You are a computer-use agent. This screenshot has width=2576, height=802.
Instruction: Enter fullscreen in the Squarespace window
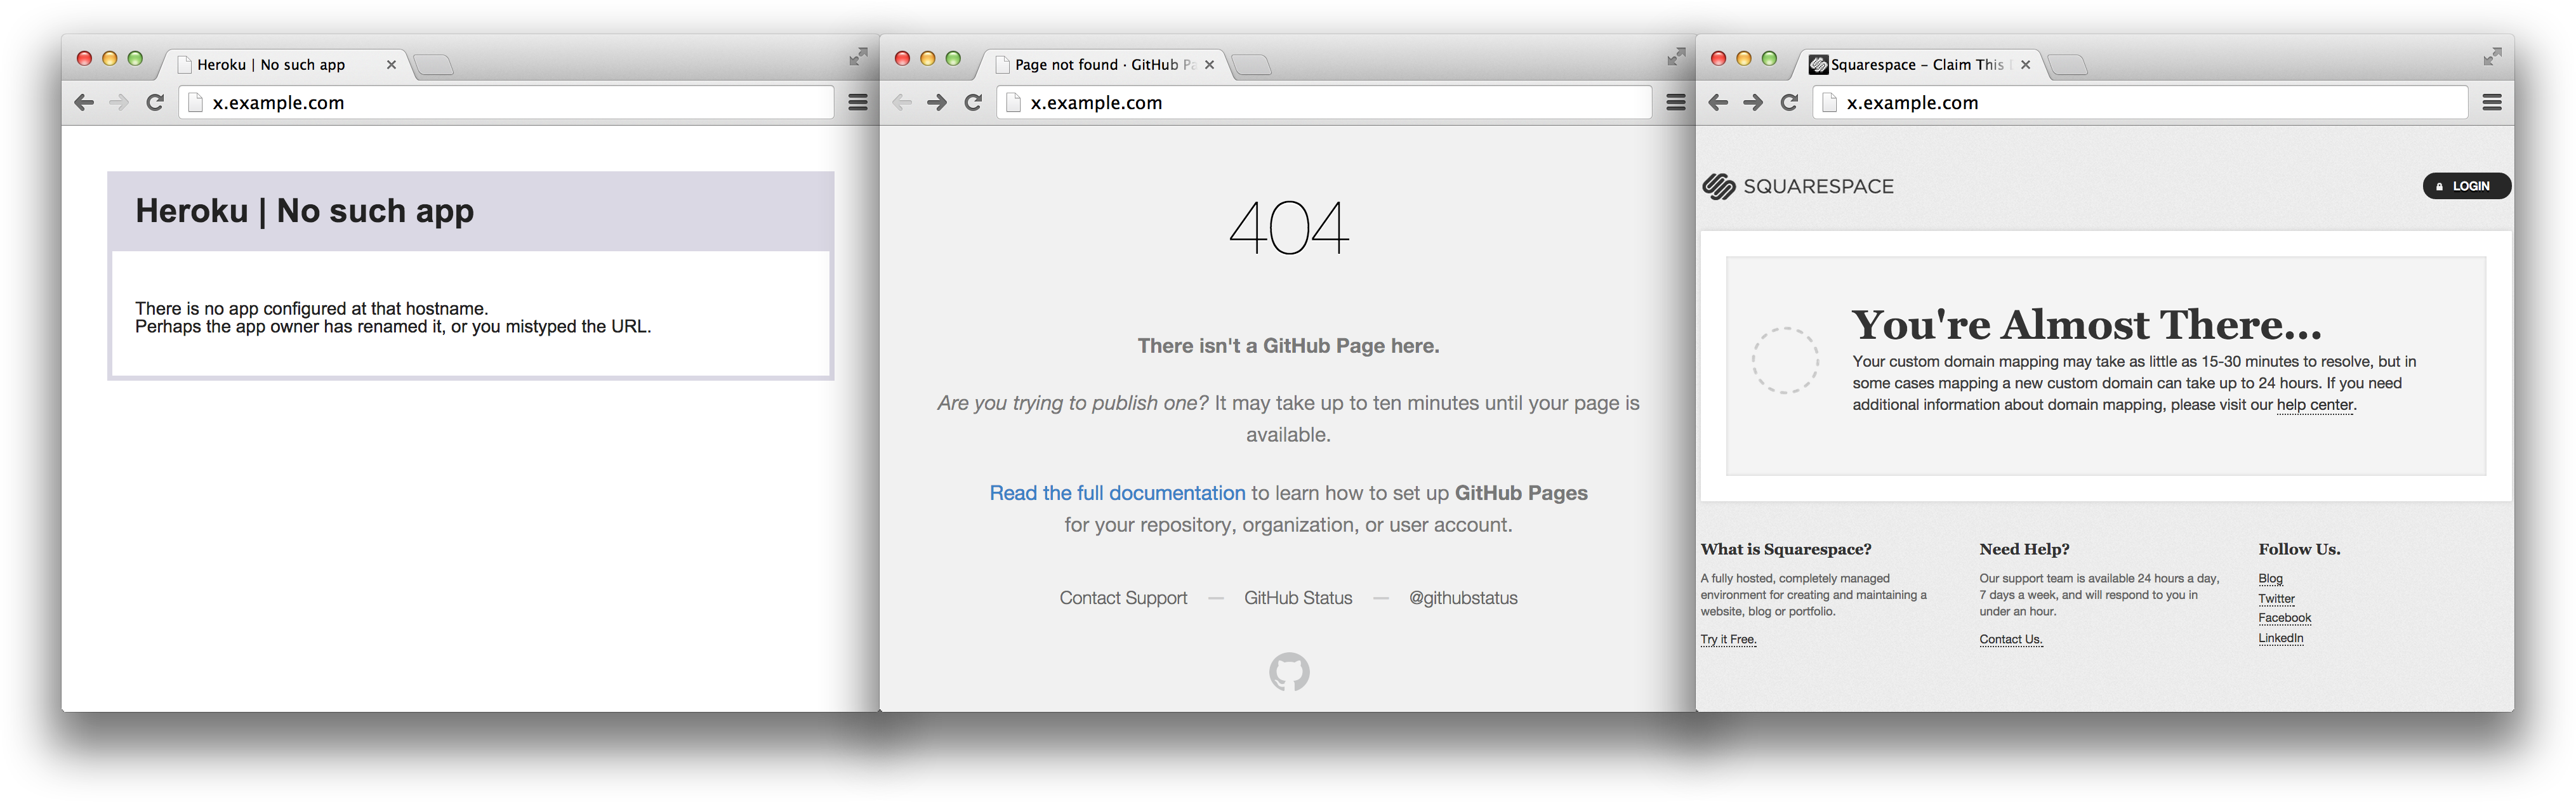pos(2492,57)
